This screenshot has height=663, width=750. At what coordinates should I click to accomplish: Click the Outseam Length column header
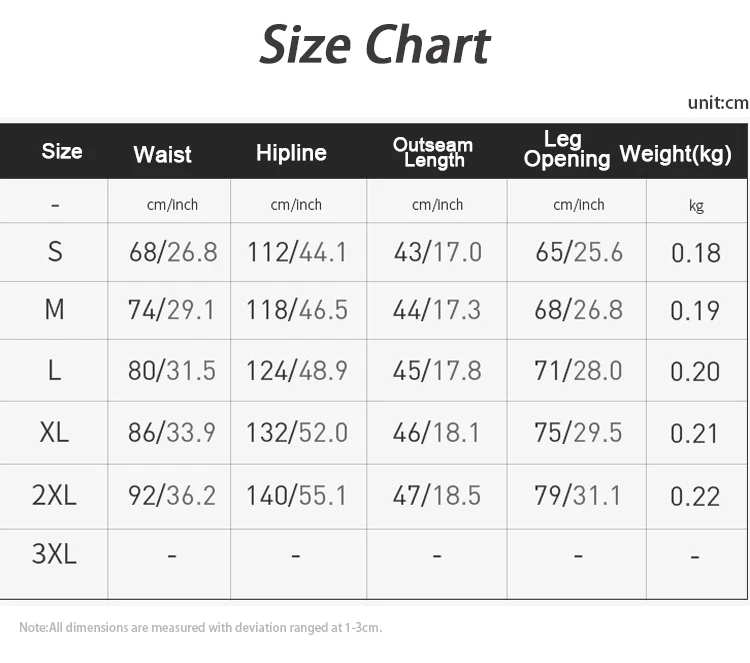click(433, 152)
